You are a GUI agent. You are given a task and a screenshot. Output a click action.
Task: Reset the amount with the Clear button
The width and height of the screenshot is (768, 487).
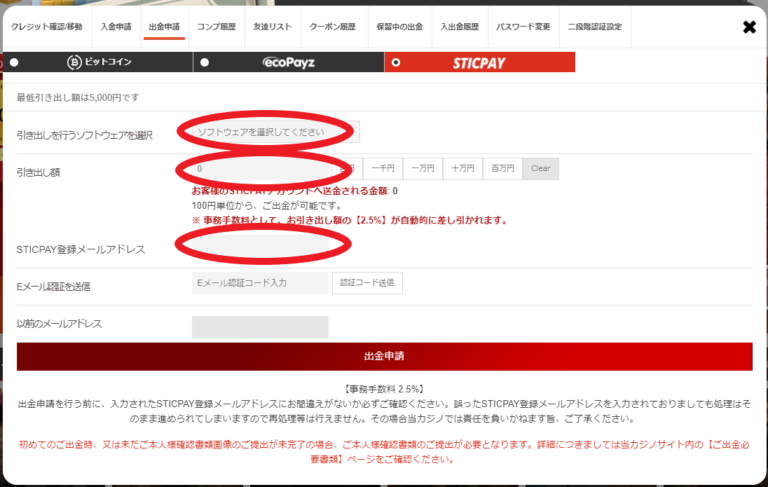[x=541, y=169]
